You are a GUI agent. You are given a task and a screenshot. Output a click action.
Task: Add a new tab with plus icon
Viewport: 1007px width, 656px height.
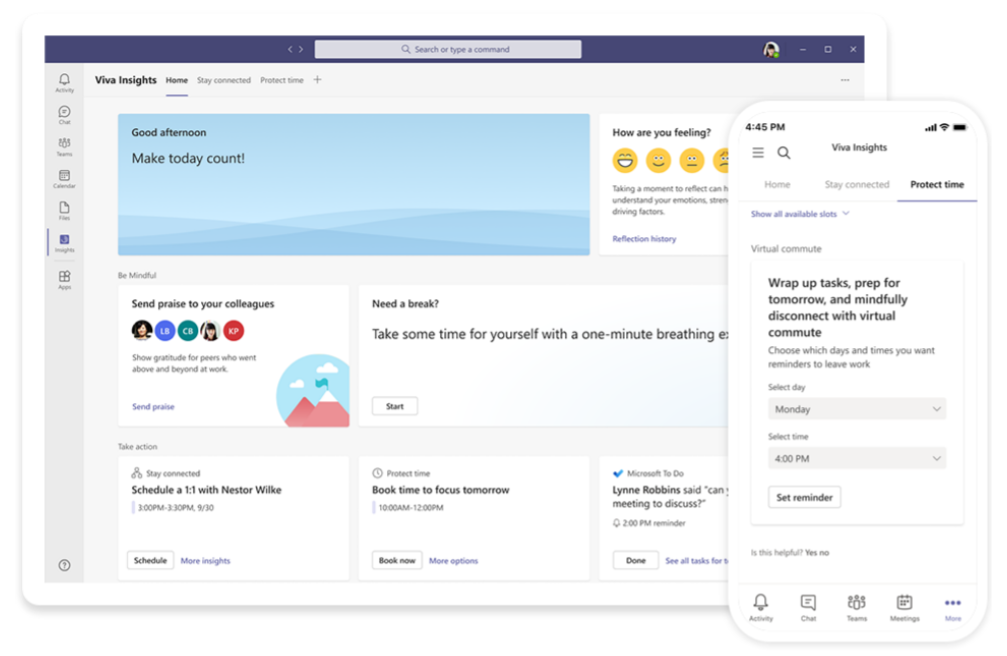[317, 80]
